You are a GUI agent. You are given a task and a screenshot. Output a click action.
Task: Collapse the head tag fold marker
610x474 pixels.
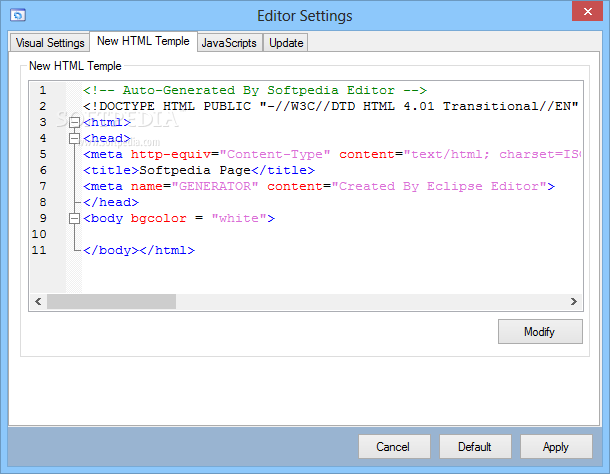74,138
